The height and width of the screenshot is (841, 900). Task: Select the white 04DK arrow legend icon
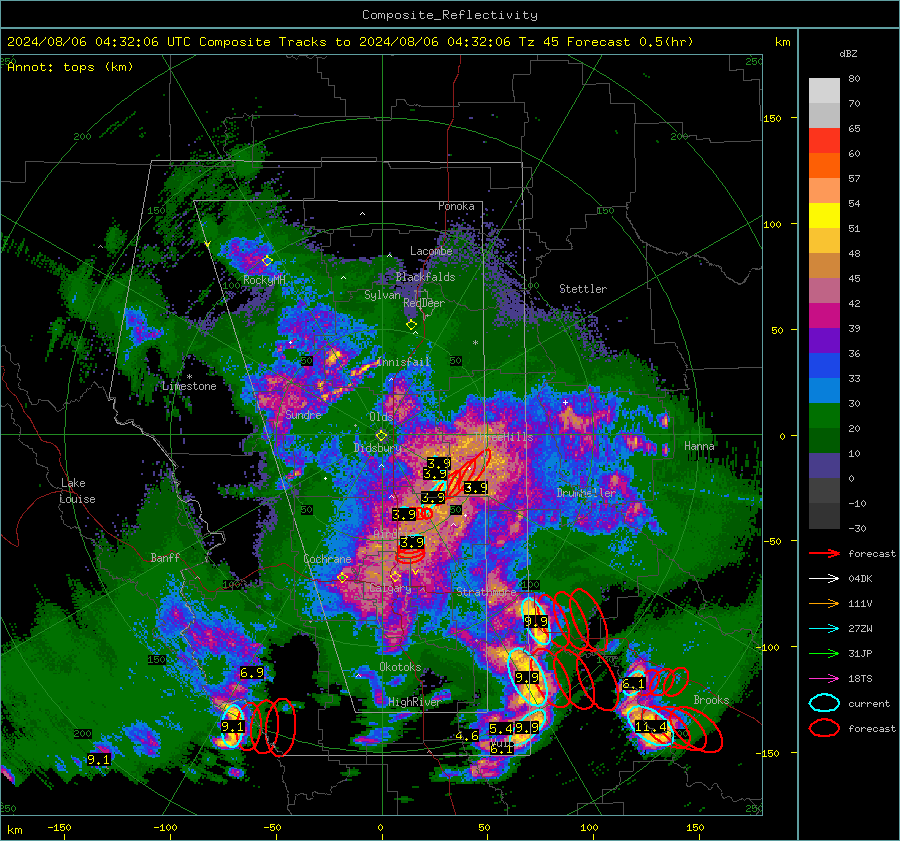824,579
